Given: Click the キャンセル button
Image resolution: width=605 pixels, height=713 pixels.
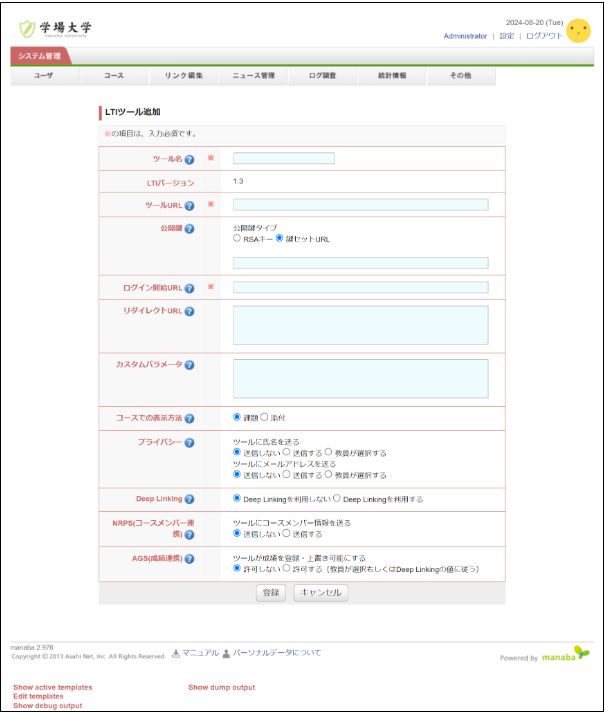Looking at the screenshot, I should coord(321,593).
